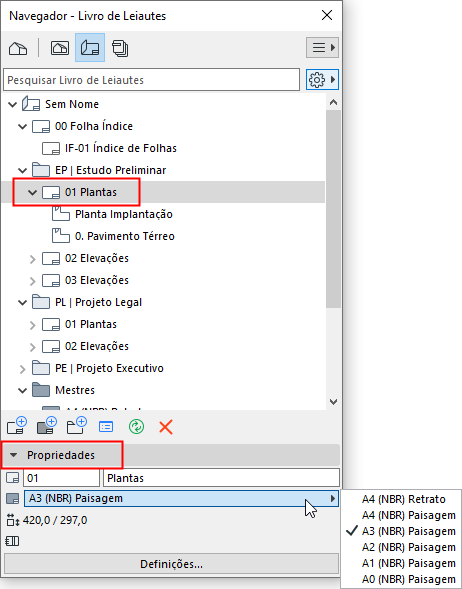462x589 pixels.
Task: Expand 01 Plantas under Projeto Legal
Action: point(33,325)
